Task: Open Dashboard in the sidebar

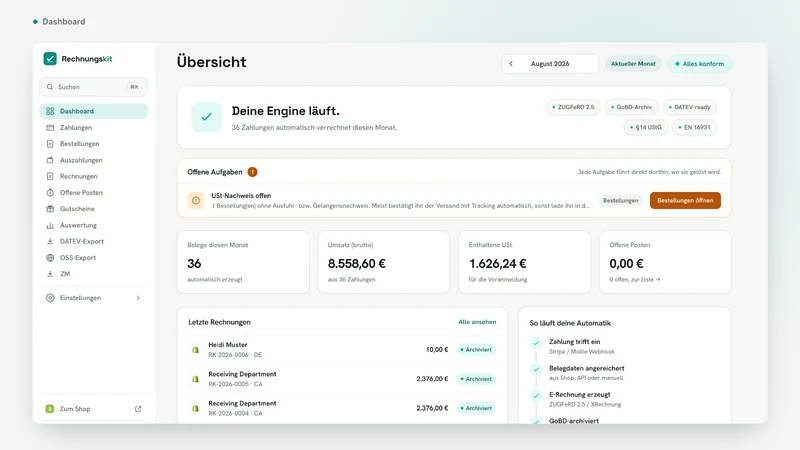Action: pyautogui.click(x=93, y=111)
